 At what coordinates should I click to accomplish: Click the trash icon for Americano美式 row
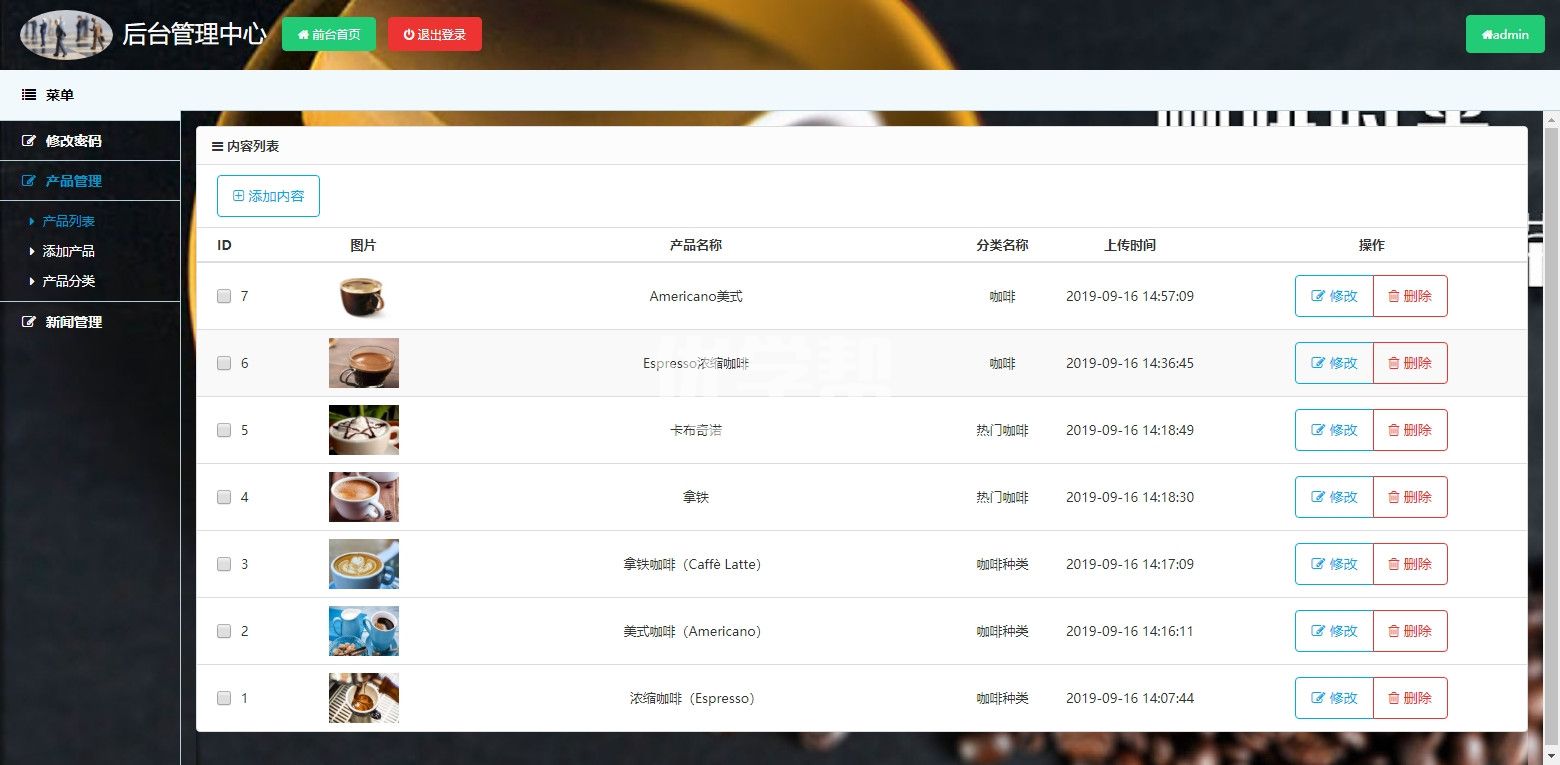click(1393, 296)
